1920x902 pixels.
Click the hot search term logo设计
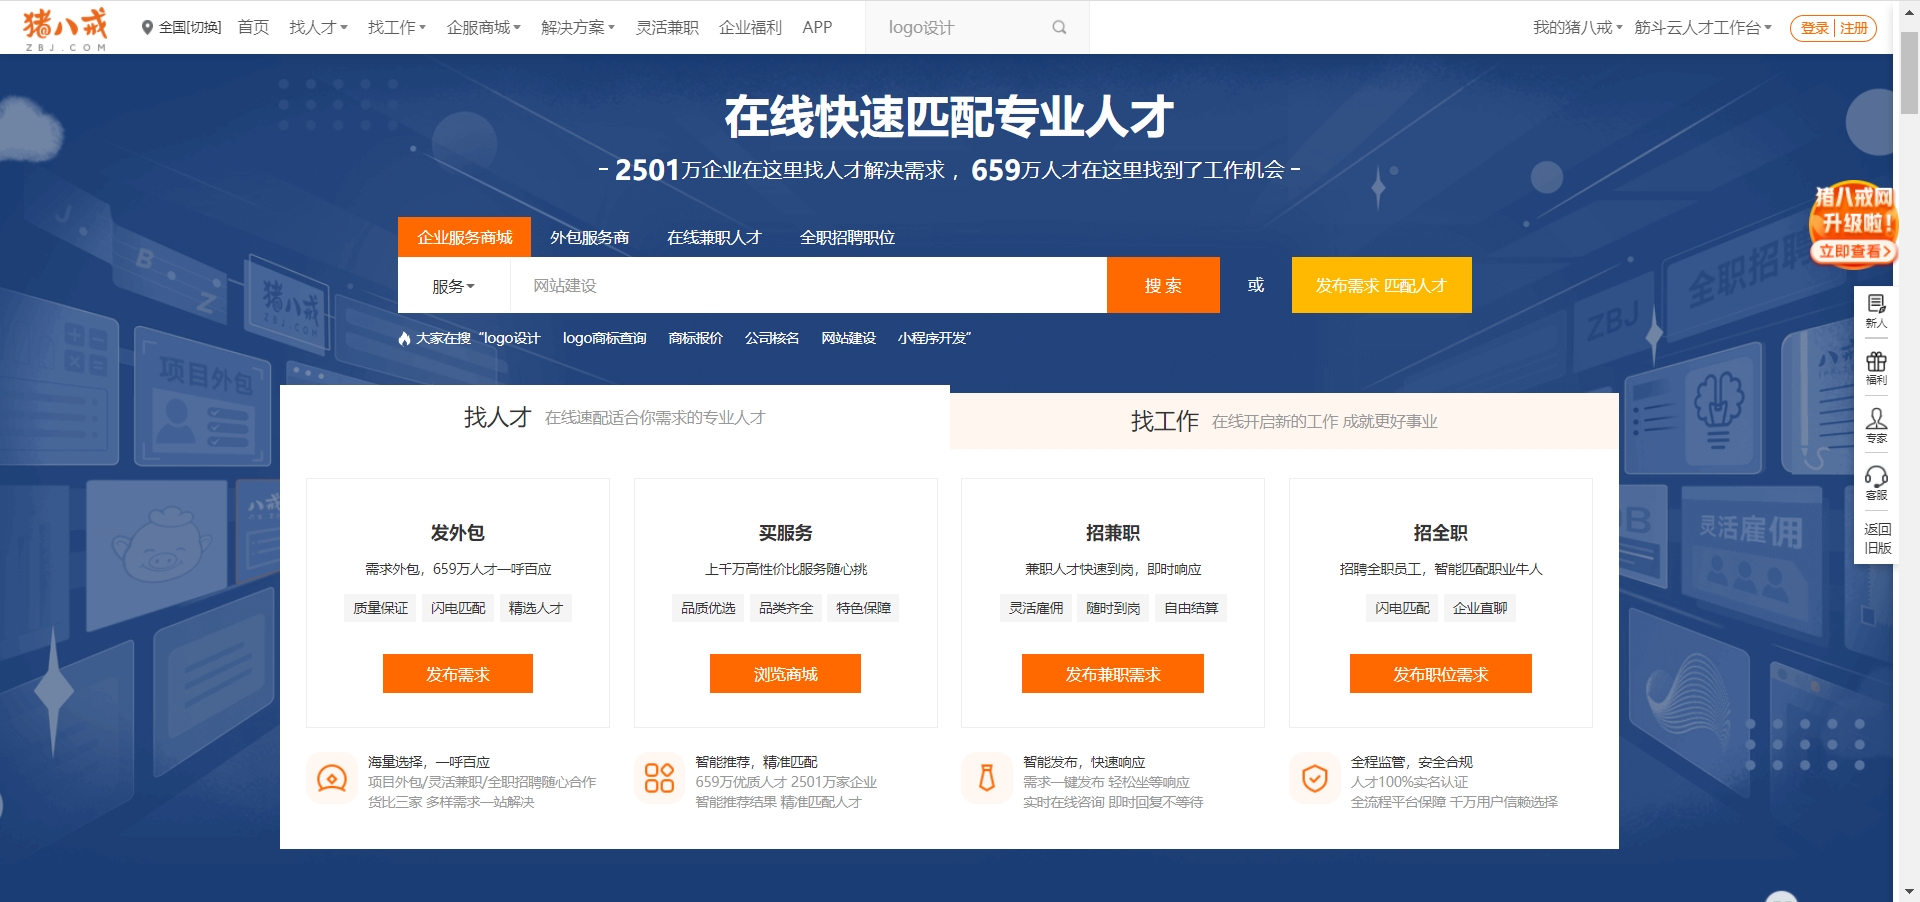point(513,338)
